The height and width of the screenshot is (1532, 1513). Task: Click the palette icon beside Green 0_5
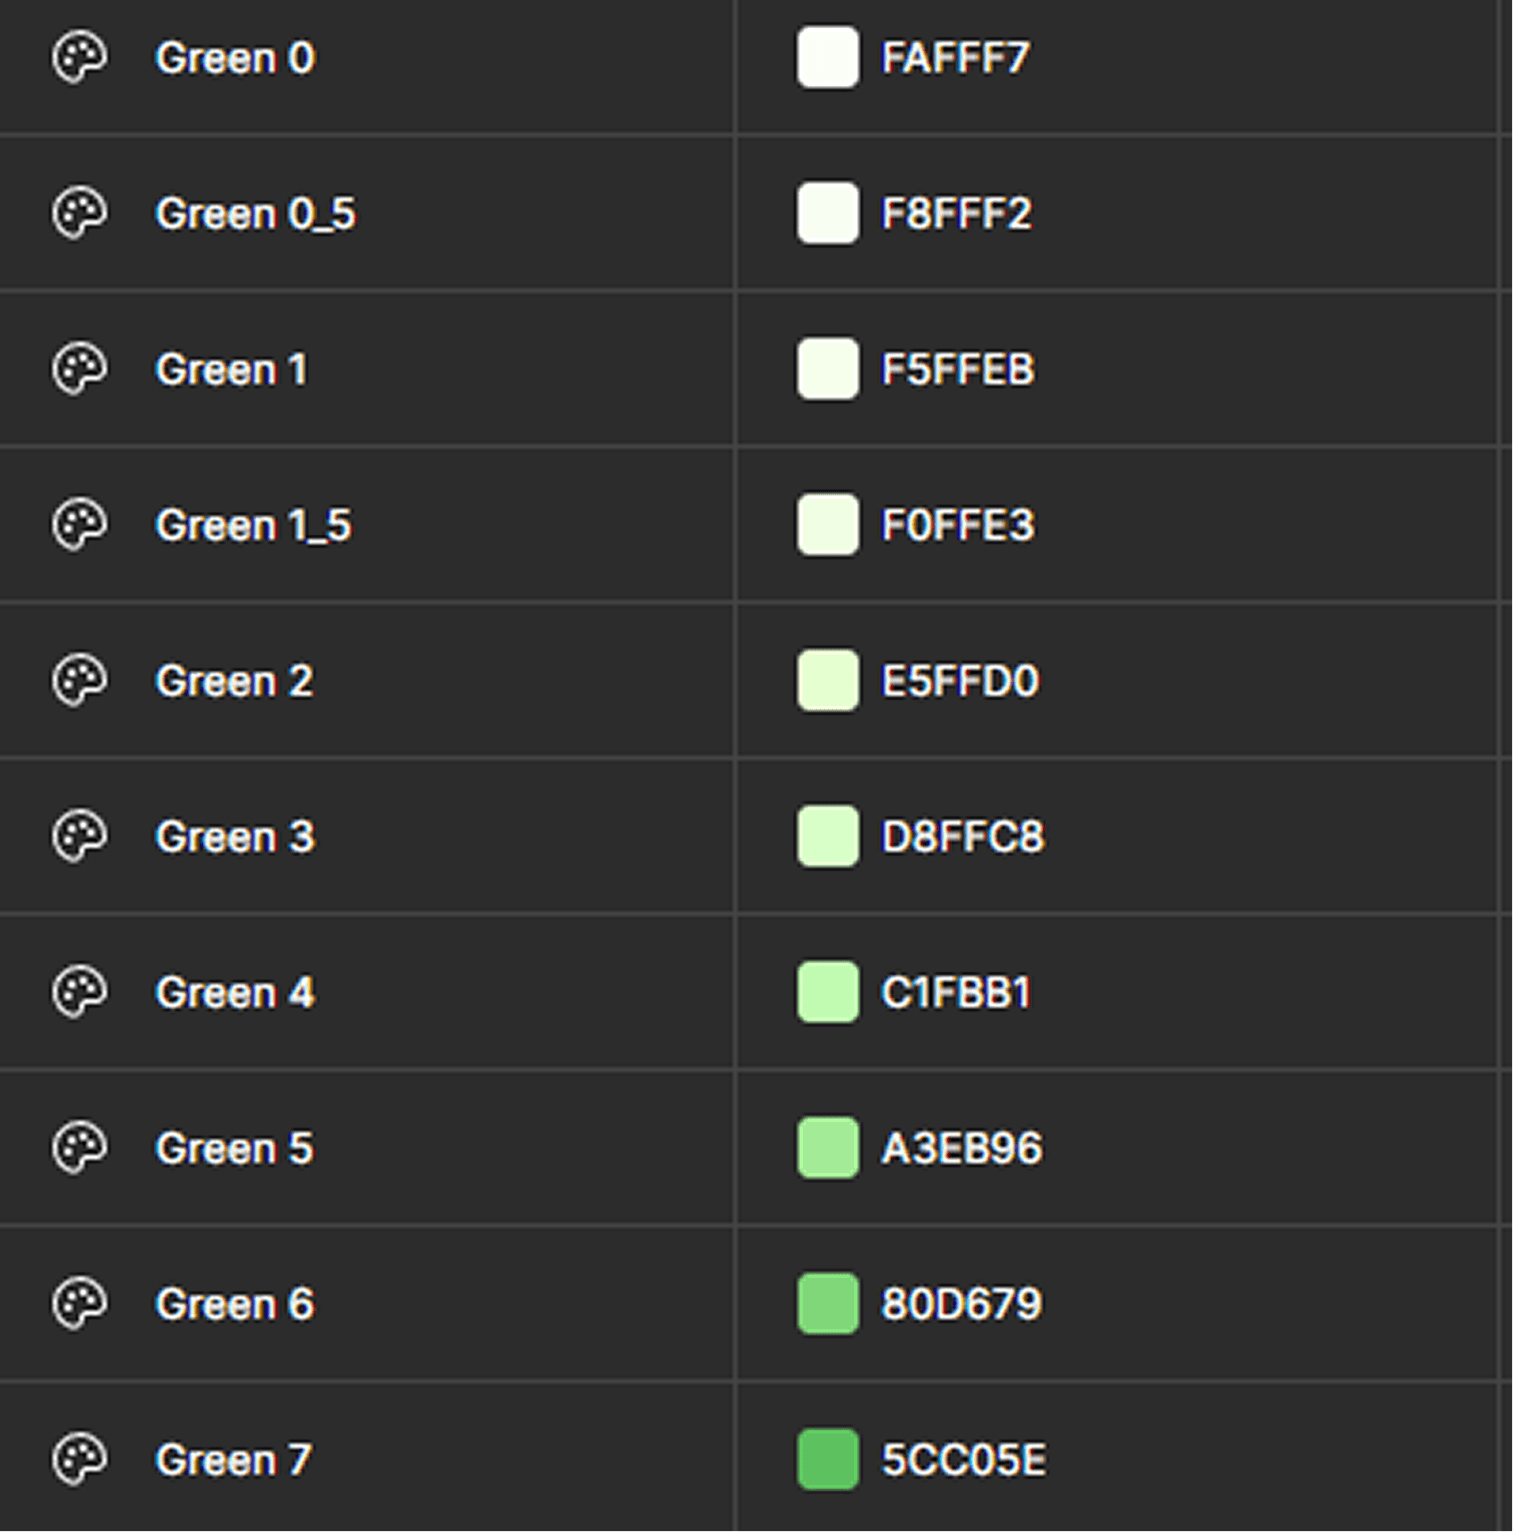click(79, 214)
